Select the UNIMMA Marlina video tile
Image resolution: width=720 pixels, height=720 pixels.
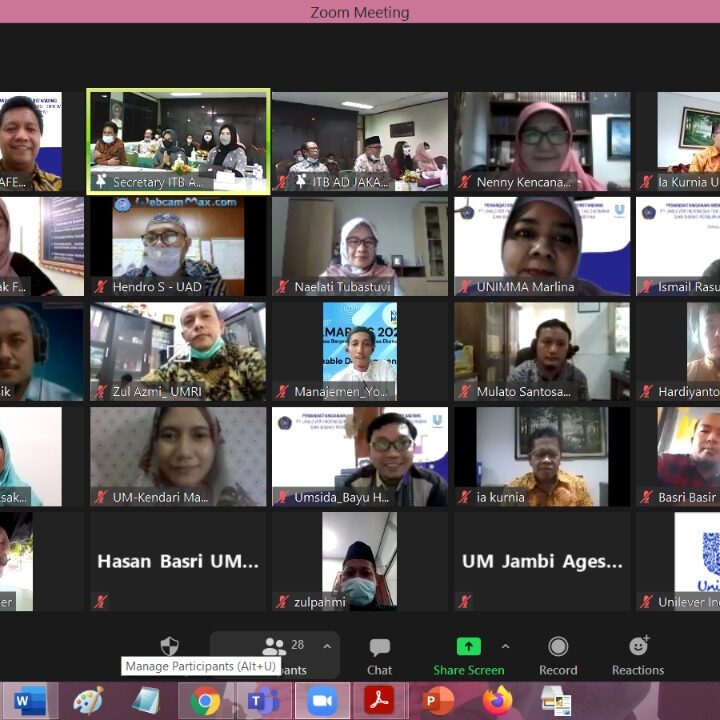point(542,245)
